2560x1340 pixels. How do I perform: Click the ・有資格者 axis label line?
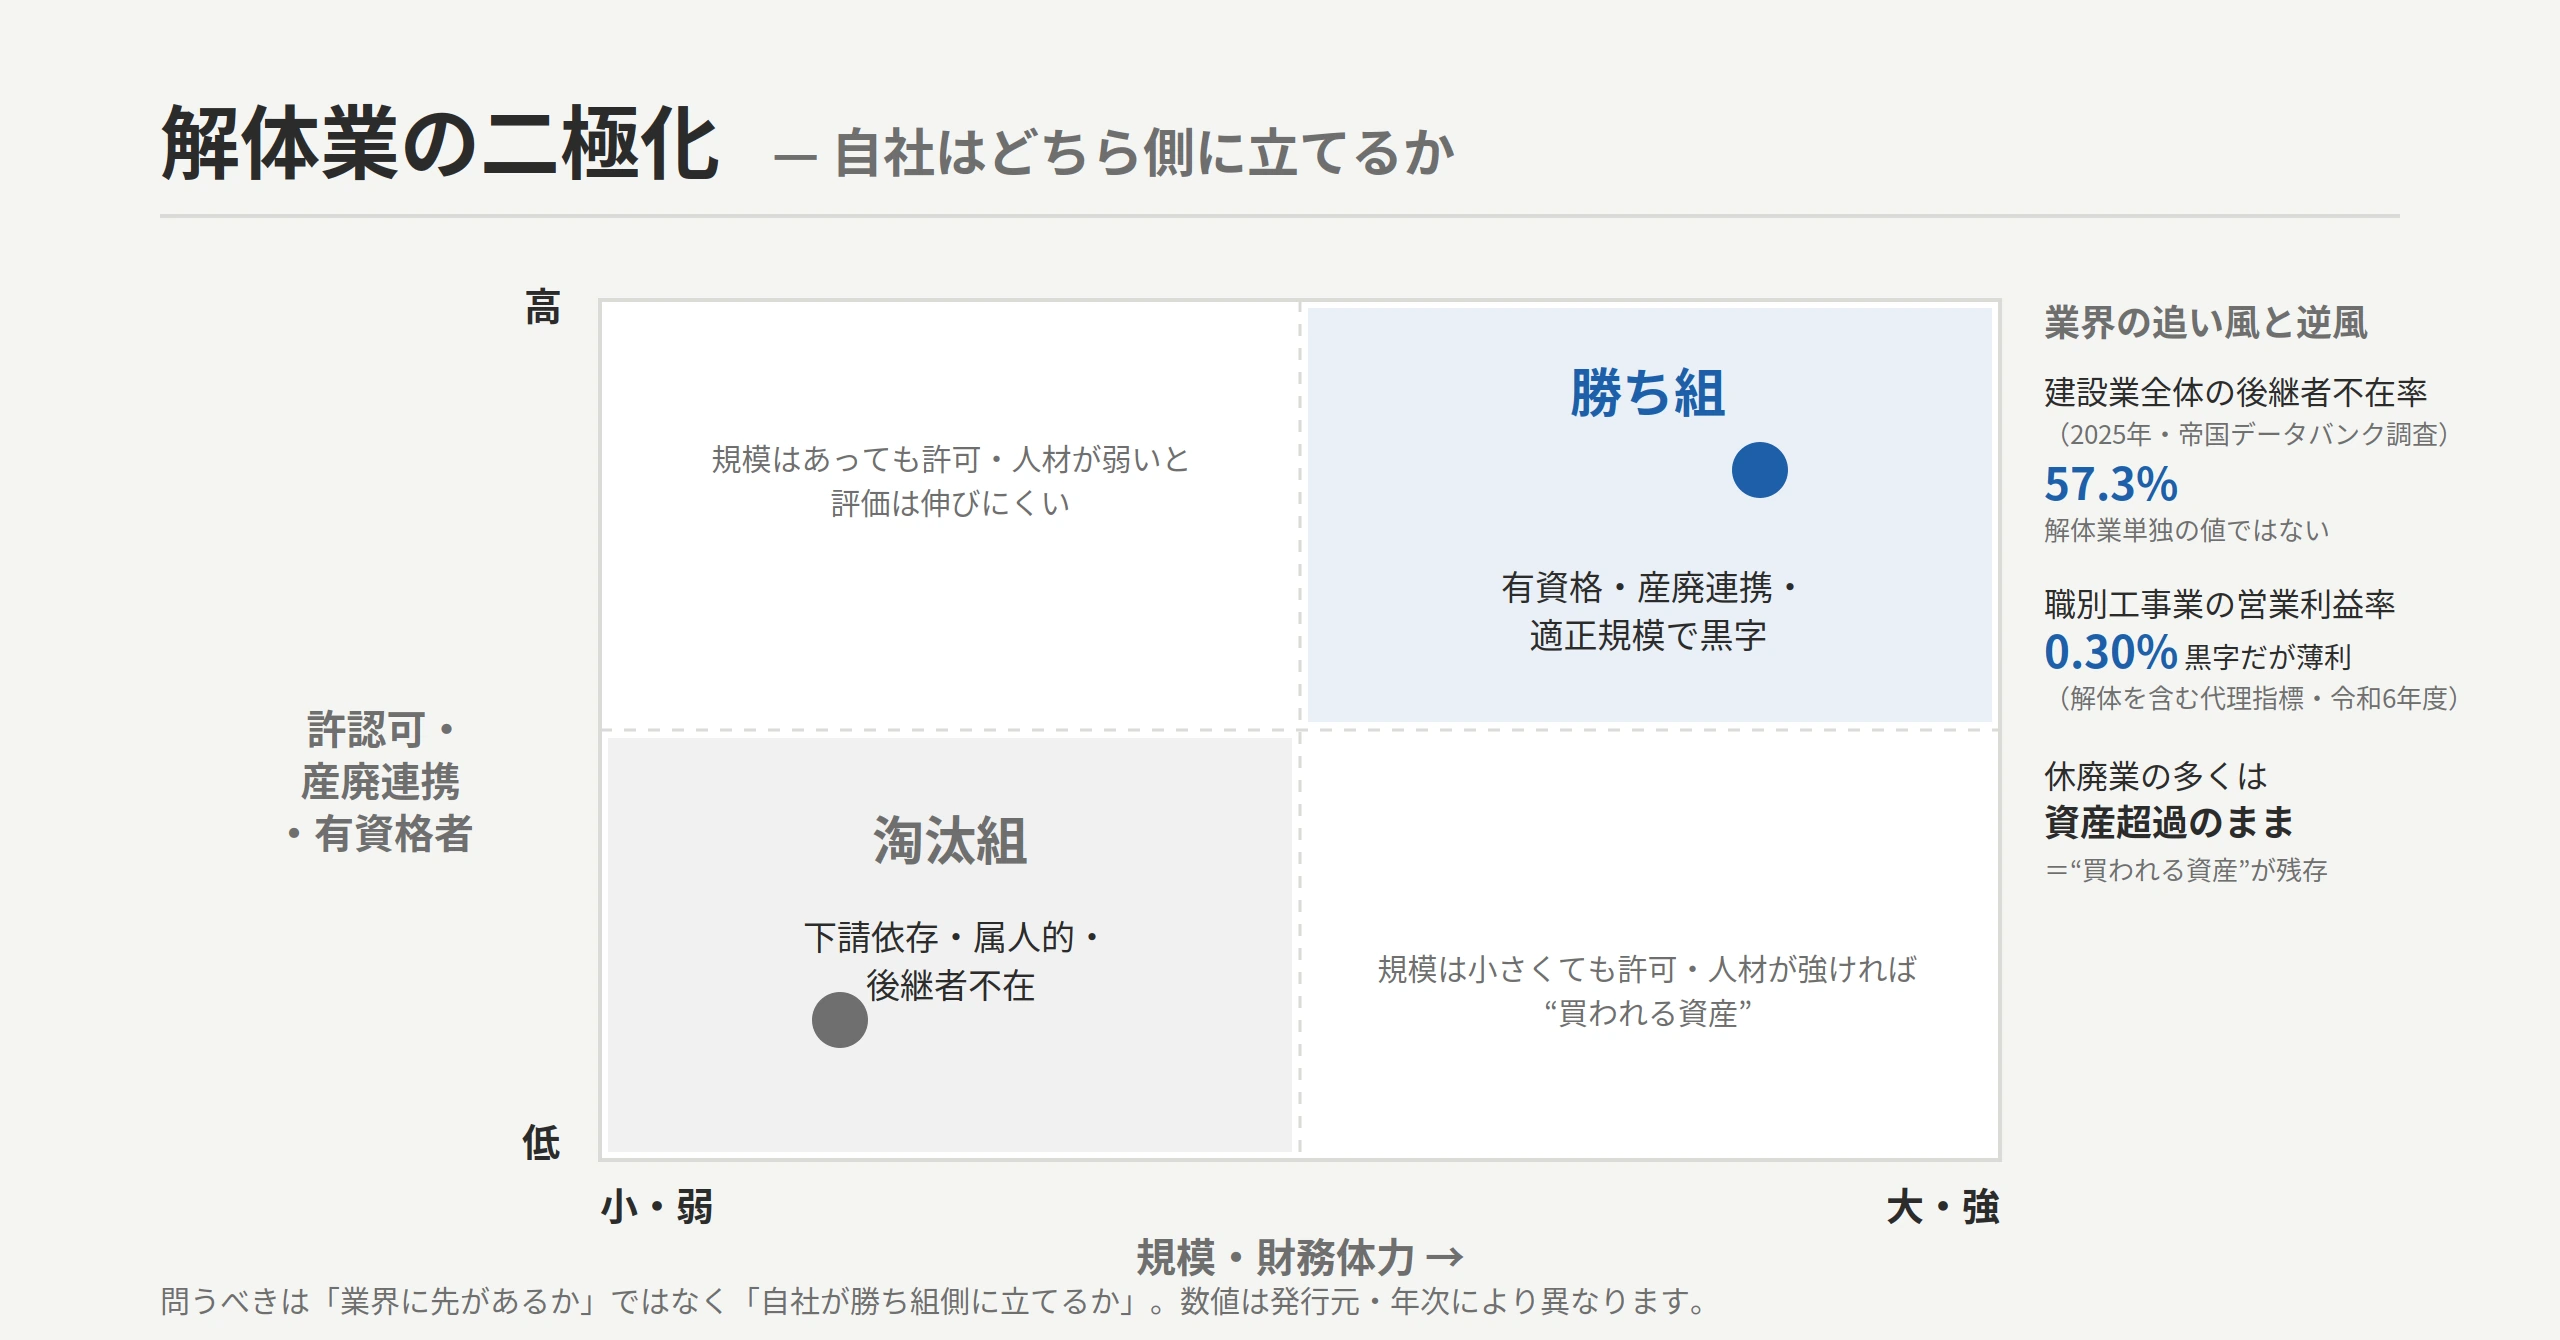point(380,834)
